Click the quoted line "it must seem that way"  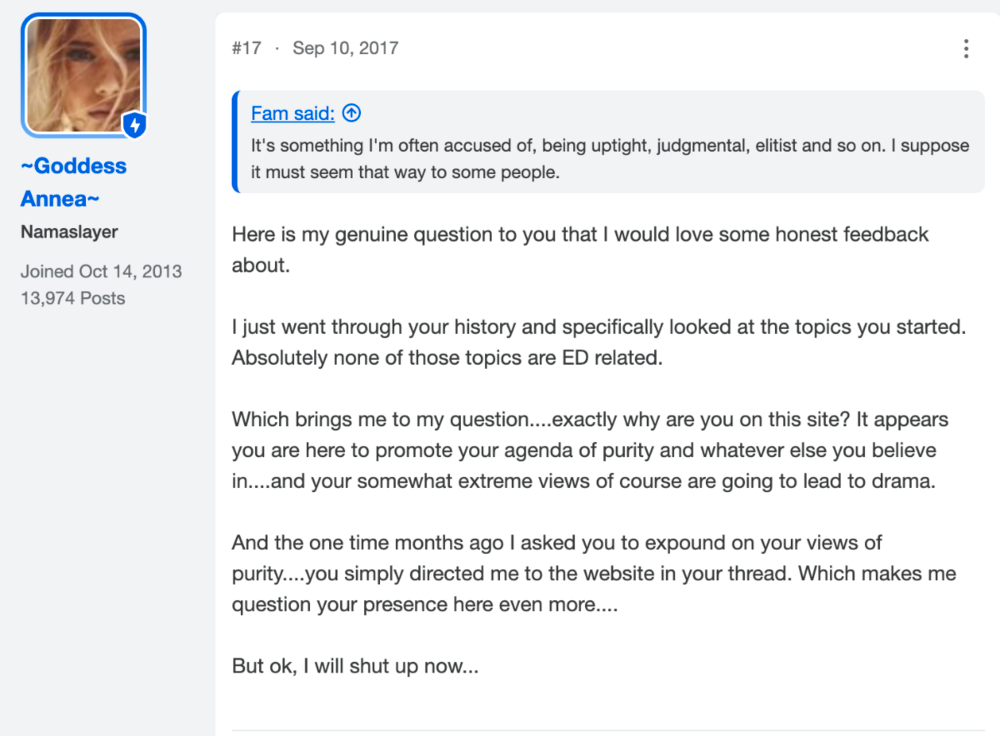[x=405, y=172]
